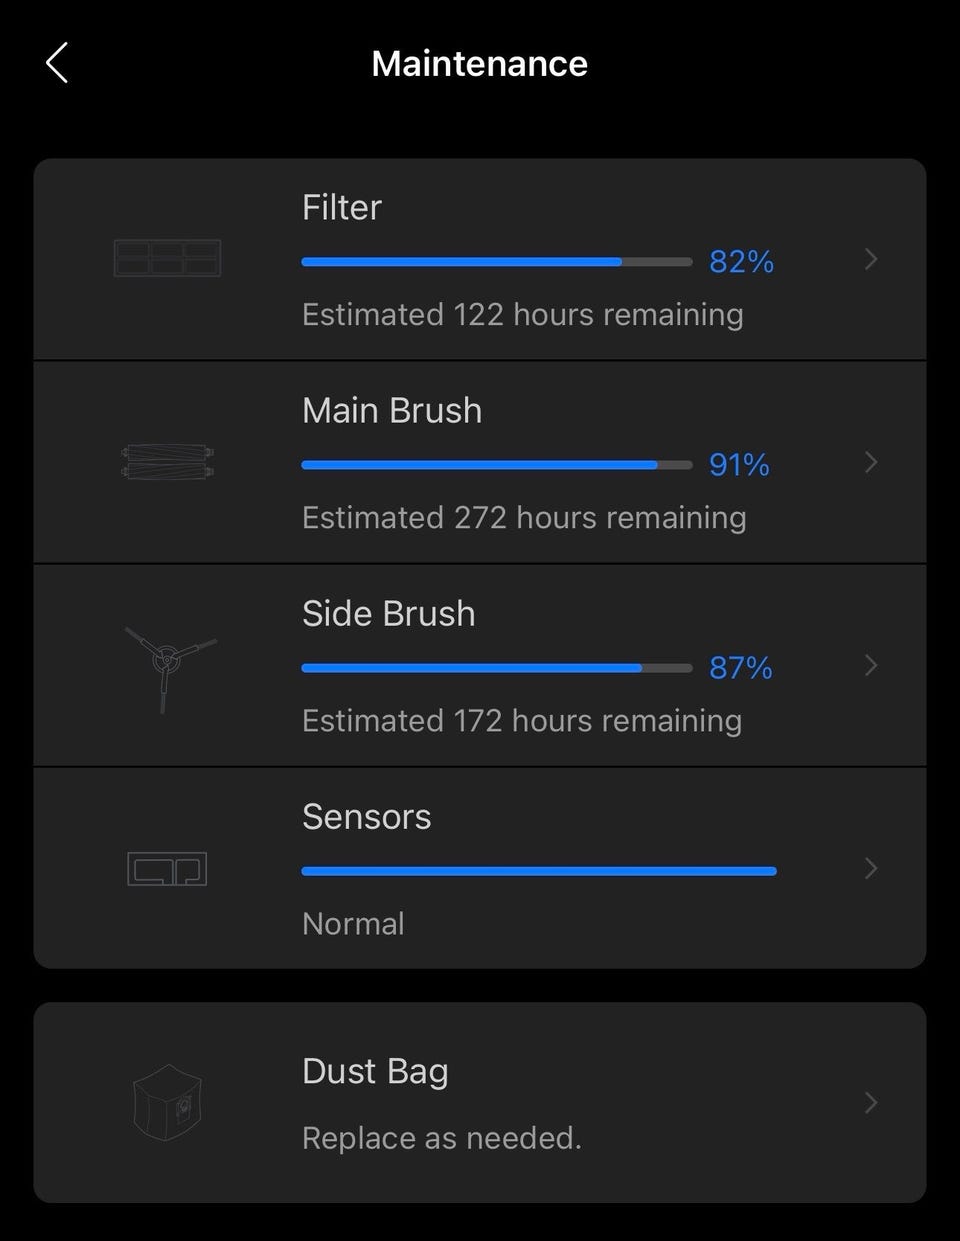Screen dimensions: 960x1241
Task: Click the Main Brush progress bar
Action: (496, 465)
